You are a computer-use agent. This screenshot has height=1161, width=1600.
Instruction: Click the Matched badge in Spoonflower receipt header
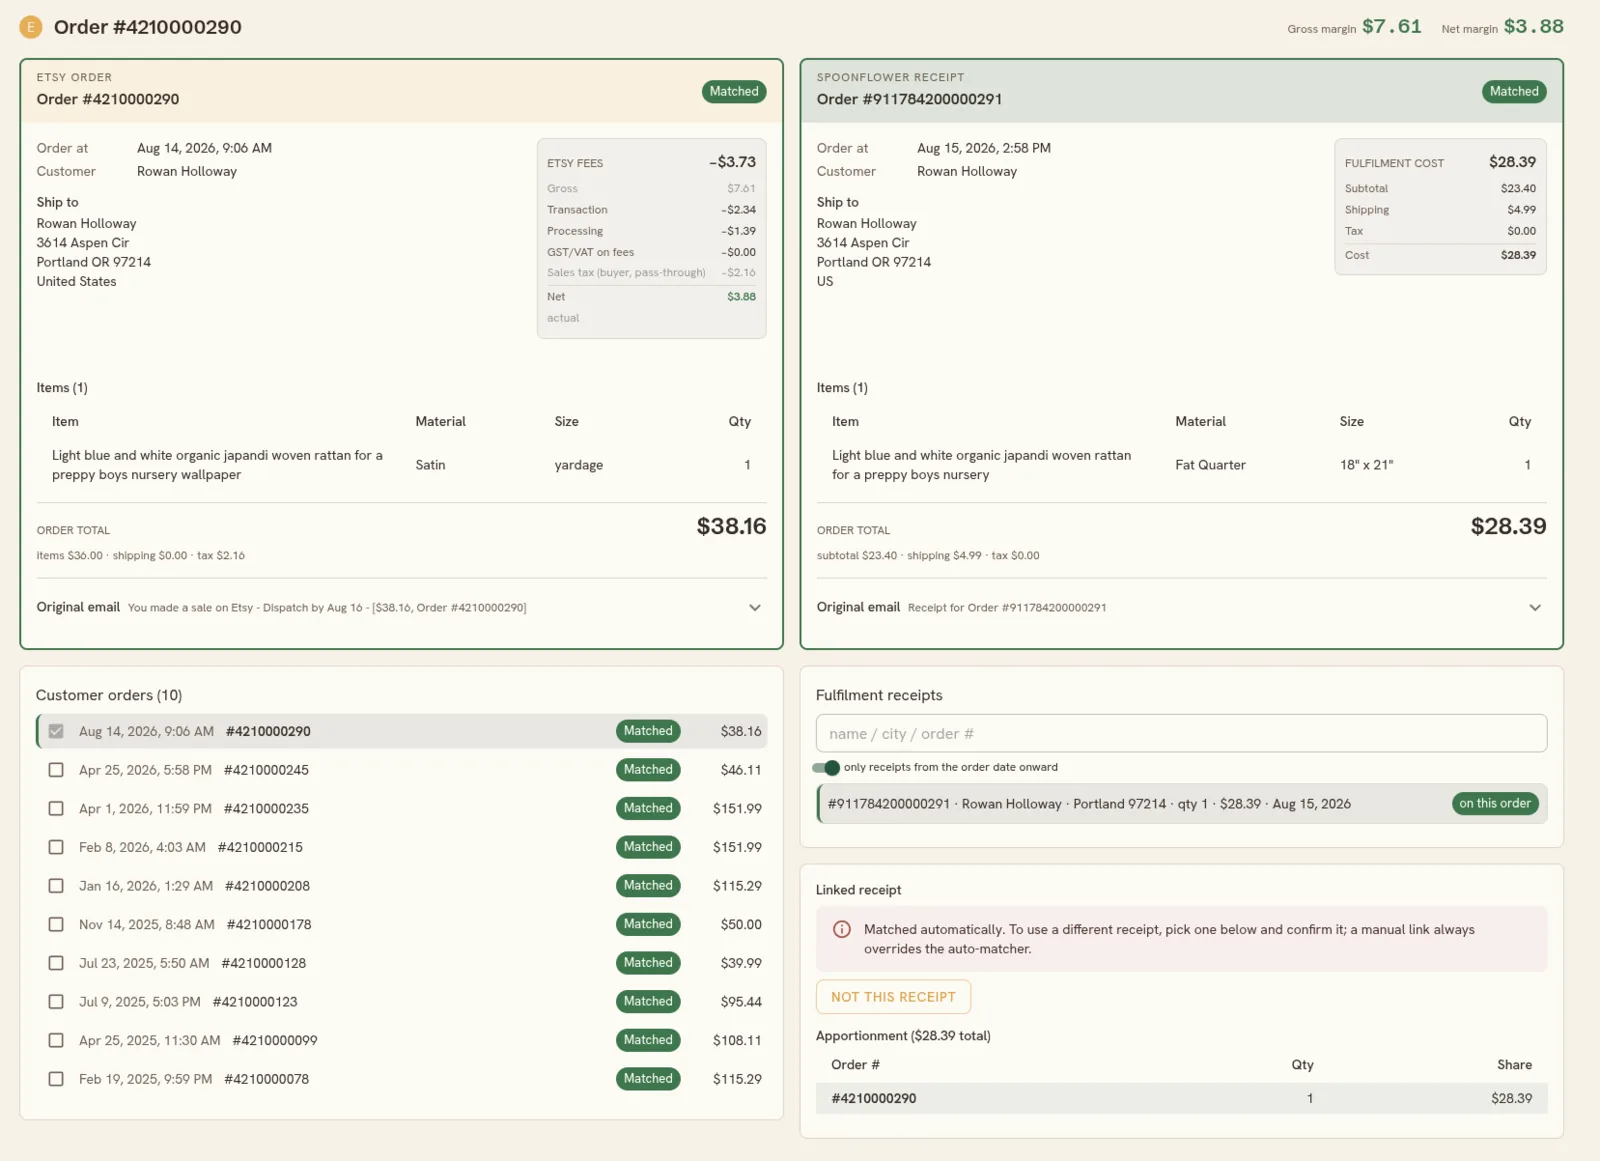pyautogui.click(x=1514, y=91)
